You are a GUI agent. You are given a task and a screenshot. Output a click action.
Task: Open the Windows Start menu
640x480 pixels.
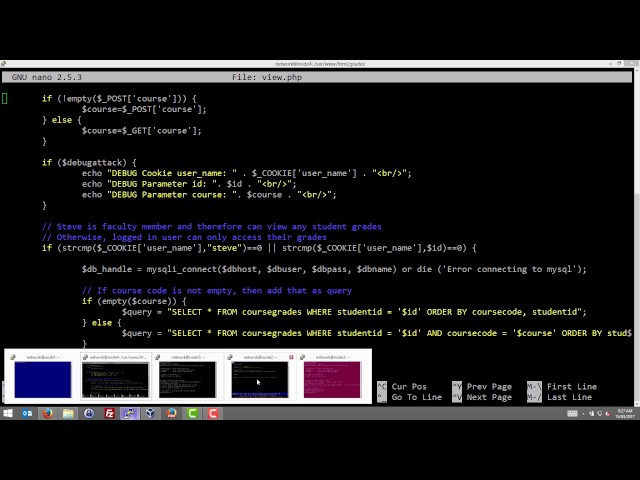pos(7,413)
